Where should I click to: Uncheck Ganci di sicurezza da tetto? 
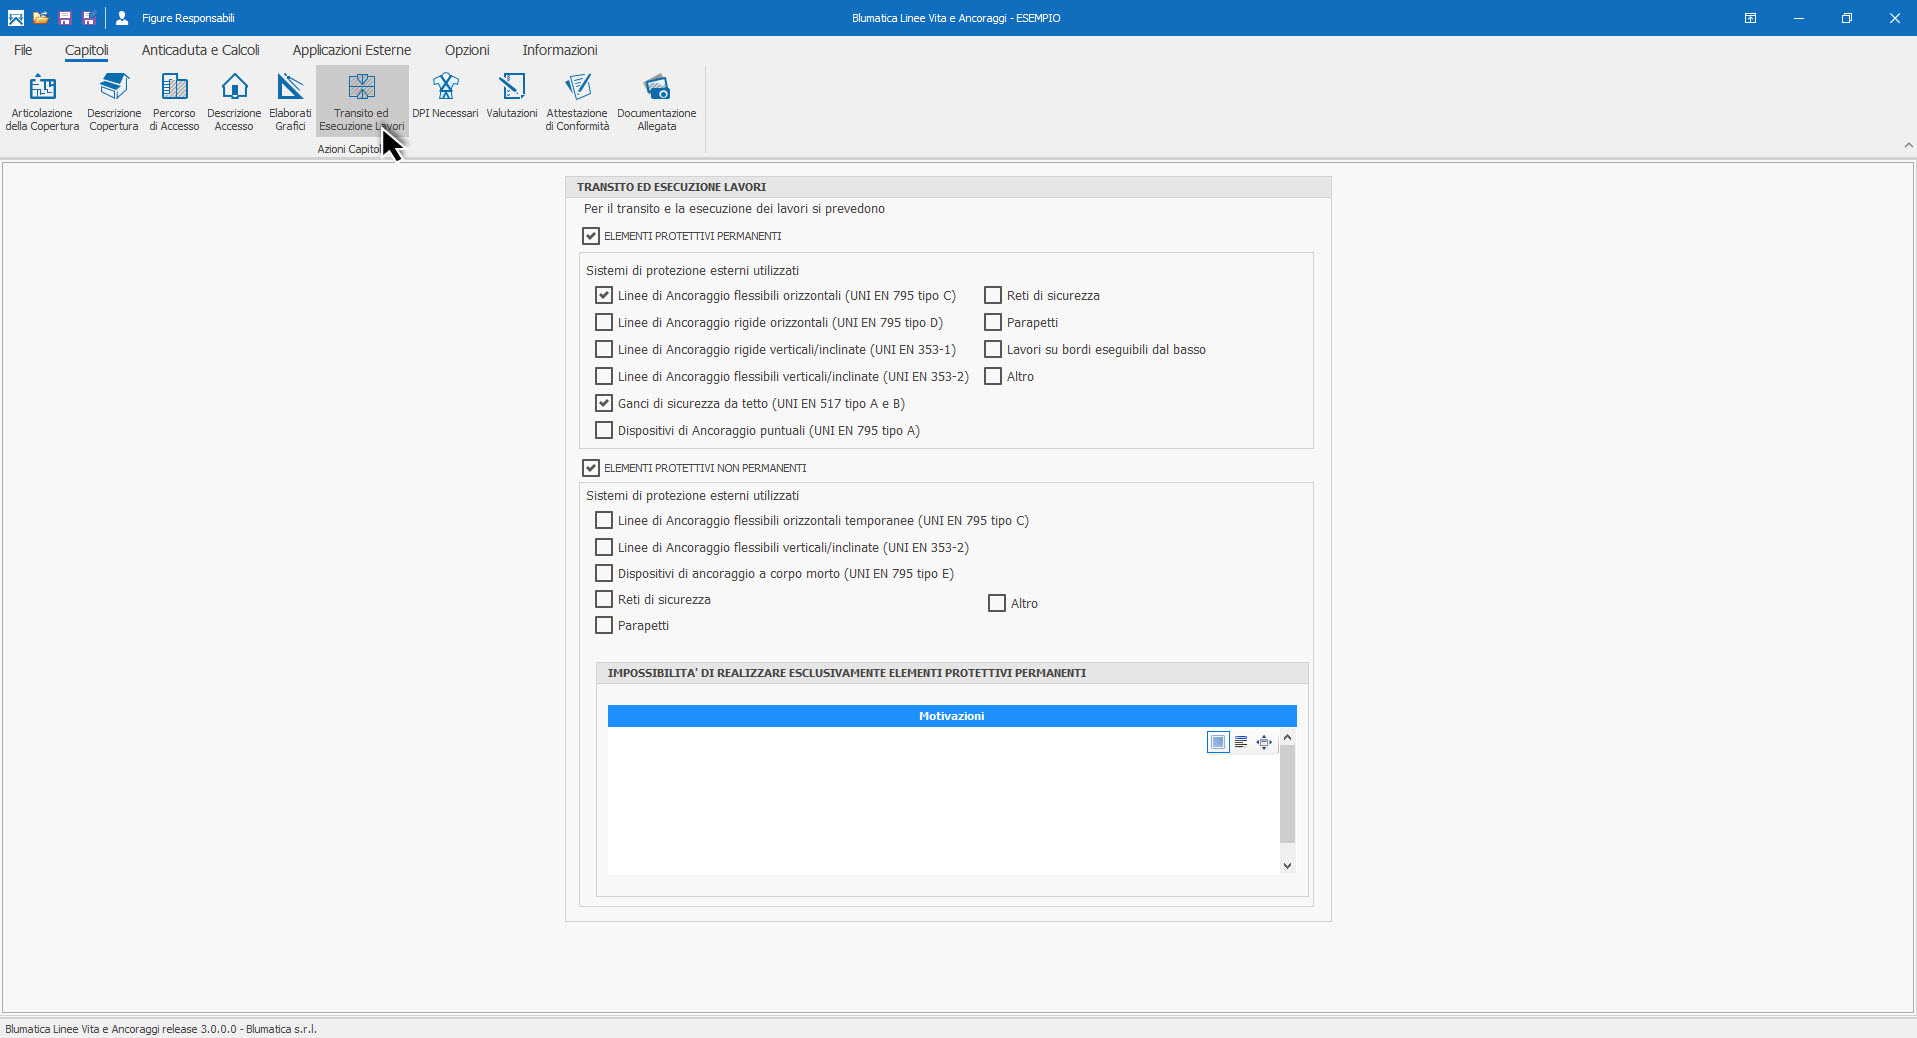point(604,403)
